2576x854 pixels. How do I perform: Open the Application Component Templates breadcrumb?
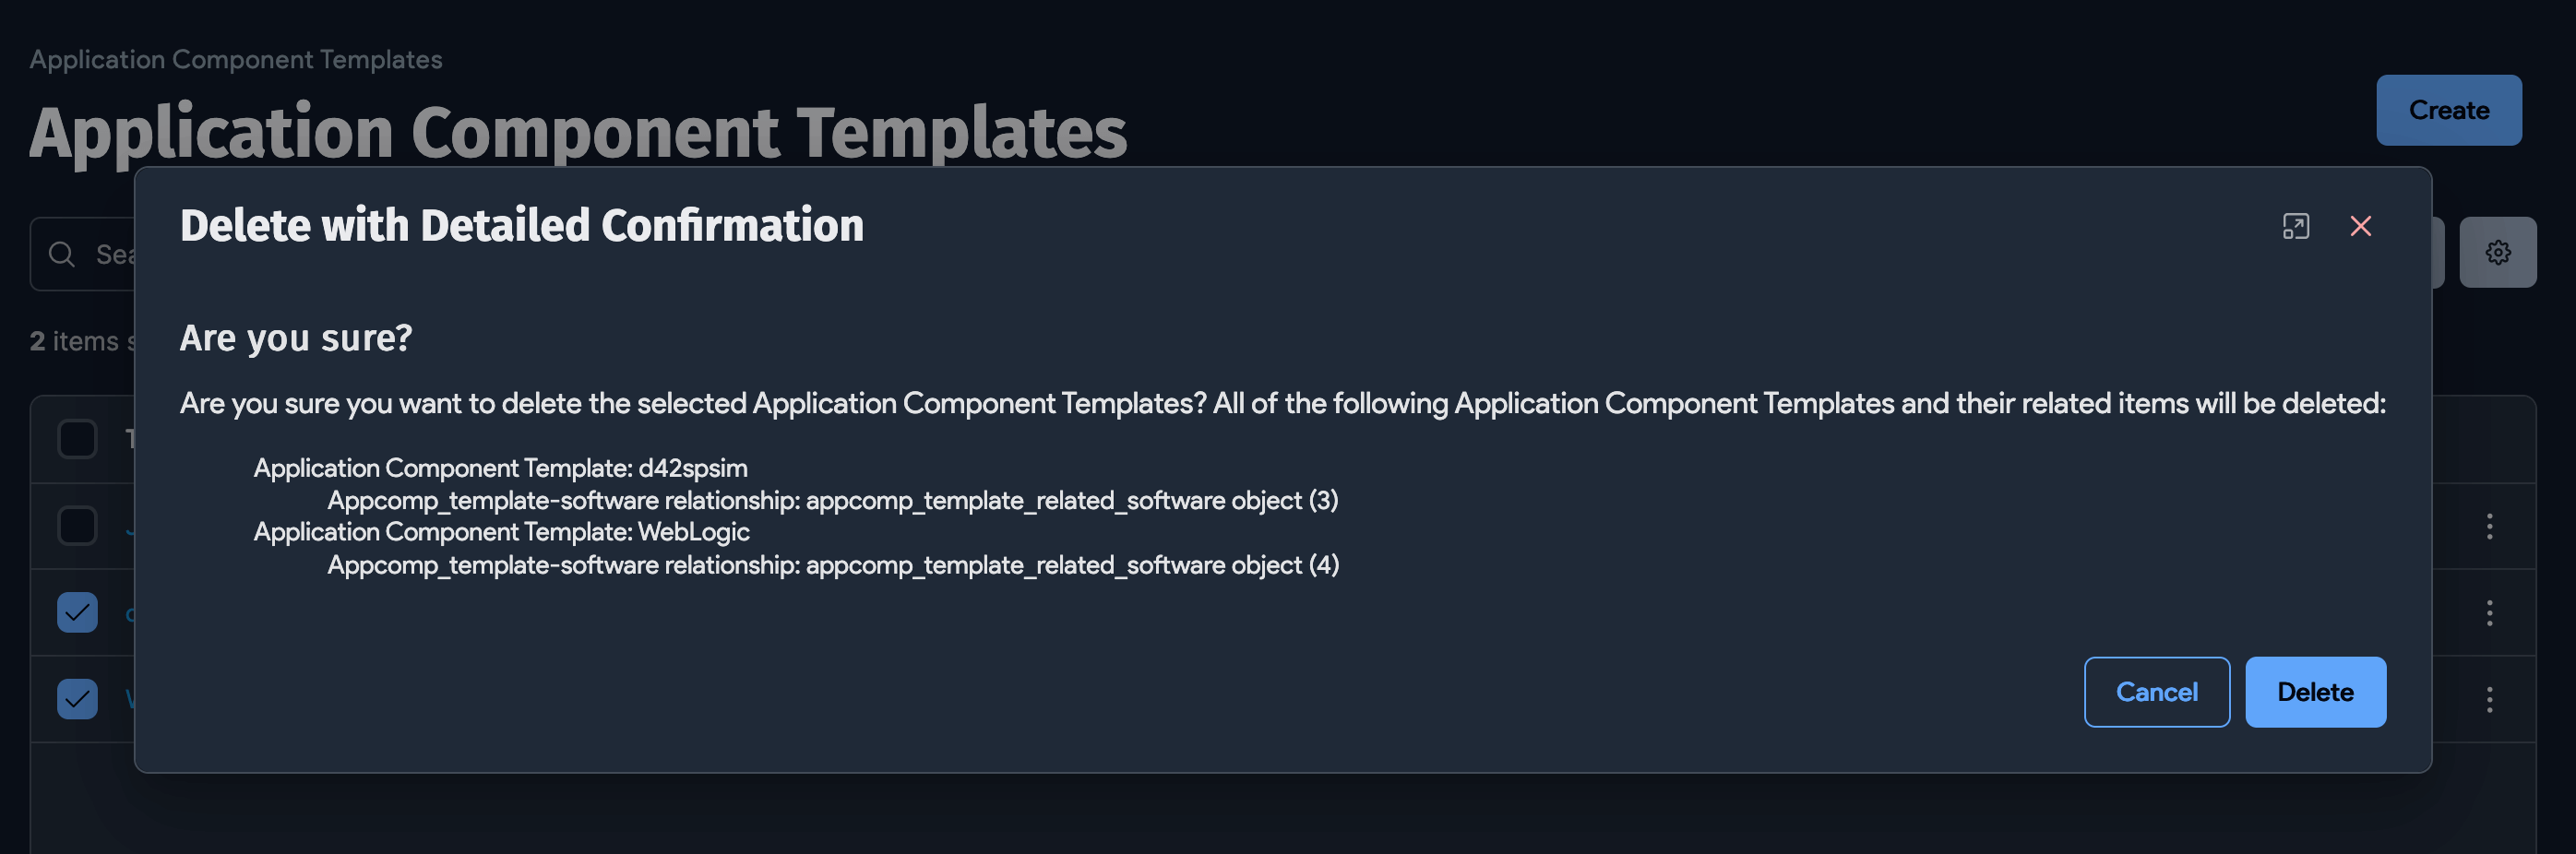click(x=235, y=59)
